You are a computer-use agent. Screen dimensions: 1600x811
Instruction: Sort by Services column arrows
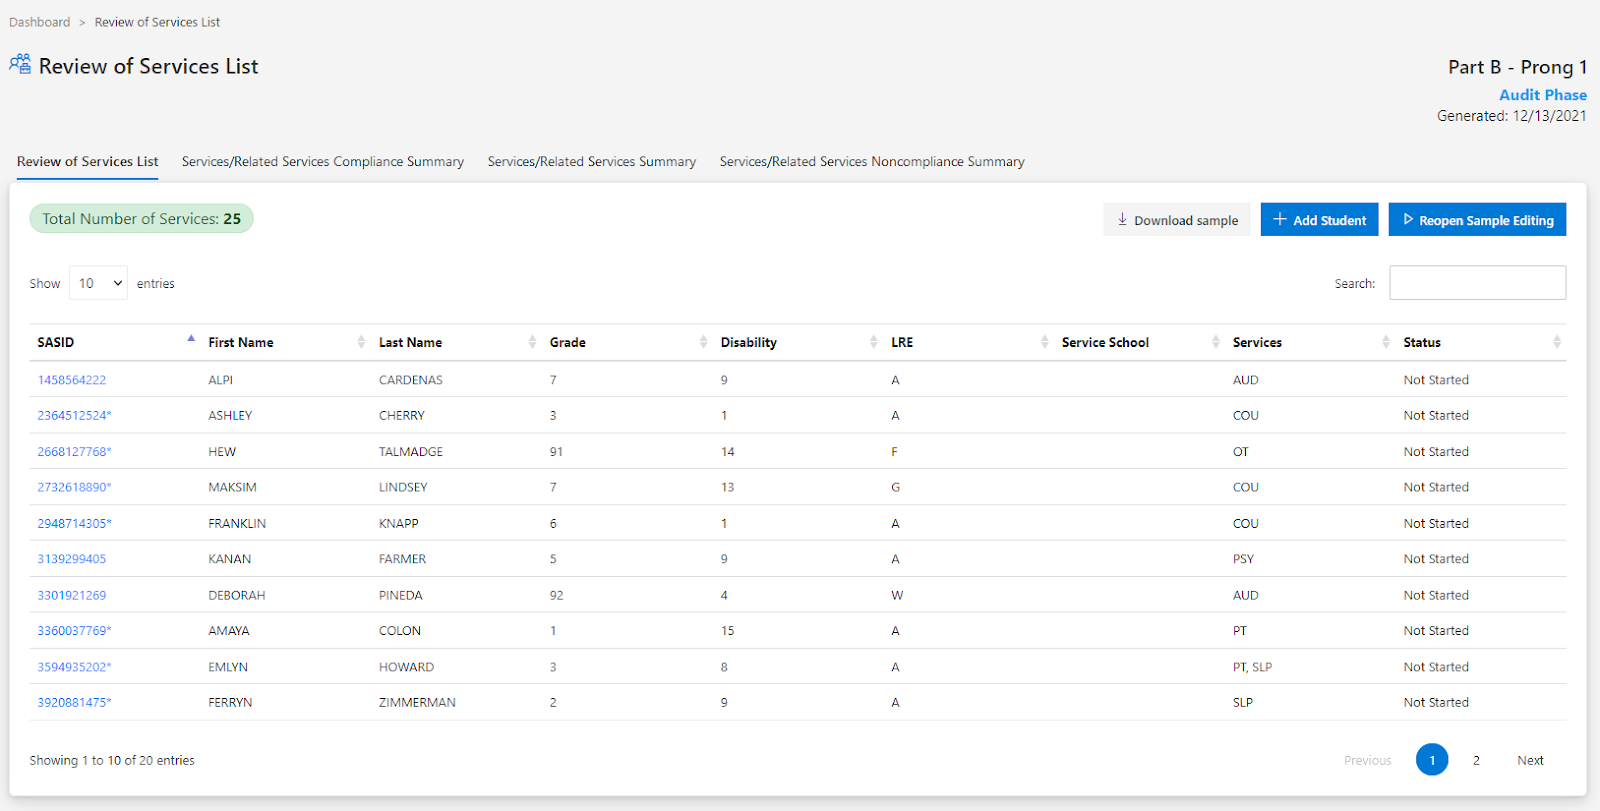point(1385,342)
